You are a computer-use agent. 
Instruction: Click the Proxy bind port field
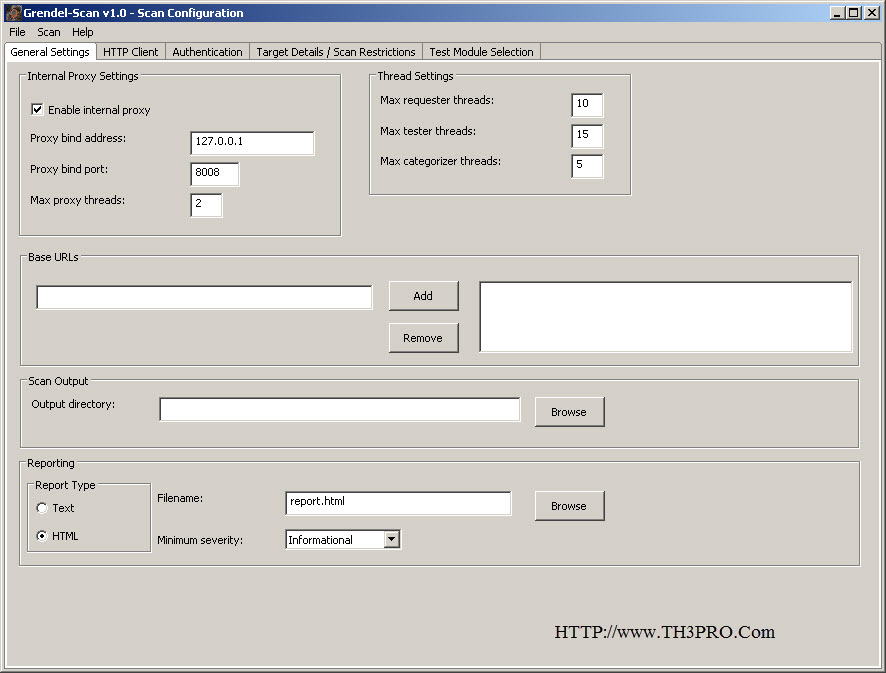(x=215, y=174)
